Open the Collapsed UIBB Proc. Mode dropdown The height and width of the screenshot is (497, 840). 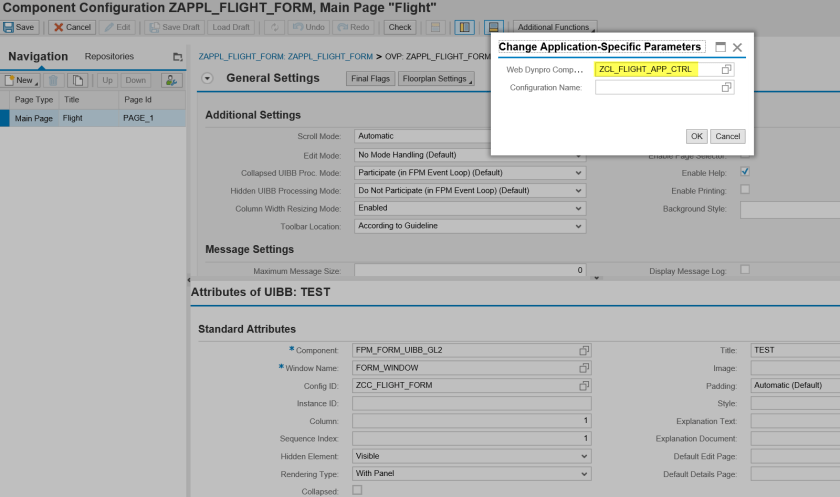click(x=578, y=173)
